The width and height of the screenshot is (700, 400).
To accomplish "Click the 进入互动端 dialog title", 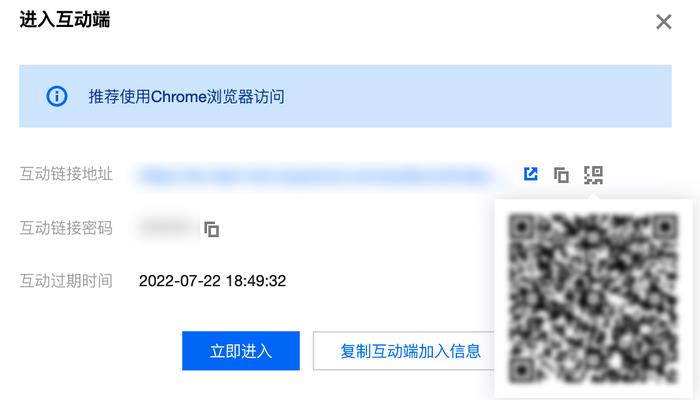I will pyautogui.click(x=65, y=20).
